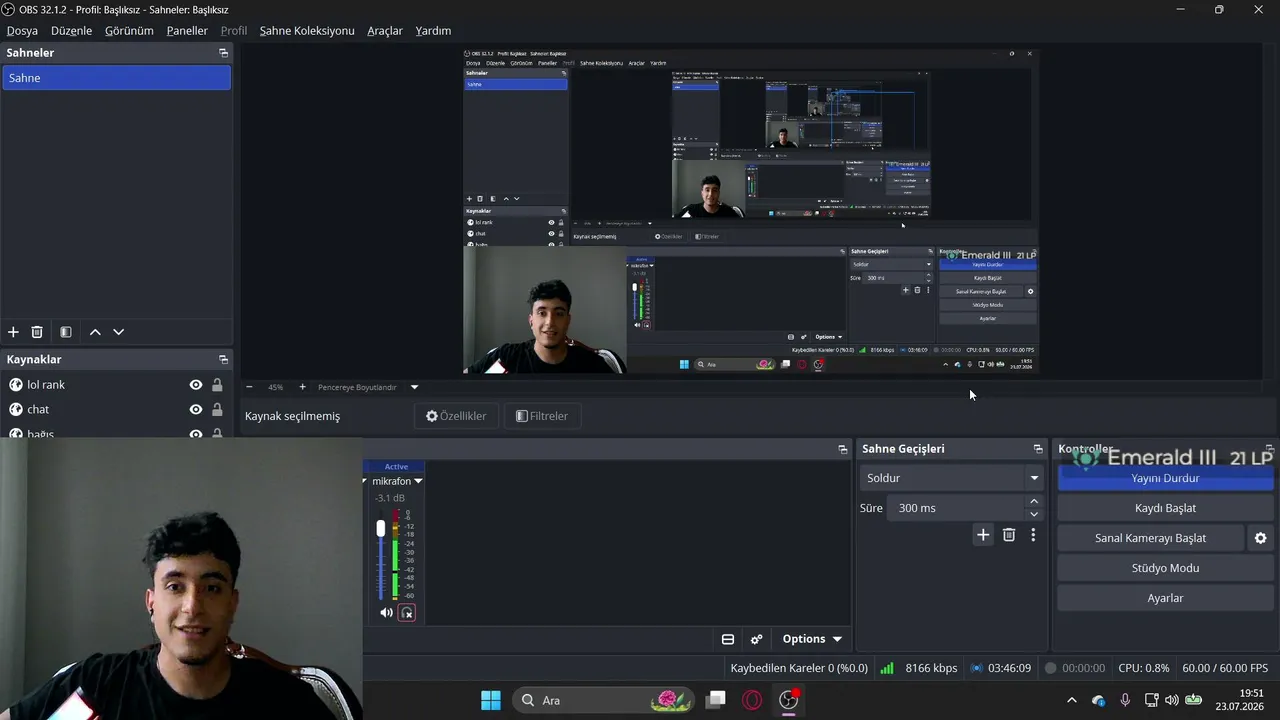
Task: Open the Sahne Koleksiyonu menu
Action: click(x=307, y=31)
